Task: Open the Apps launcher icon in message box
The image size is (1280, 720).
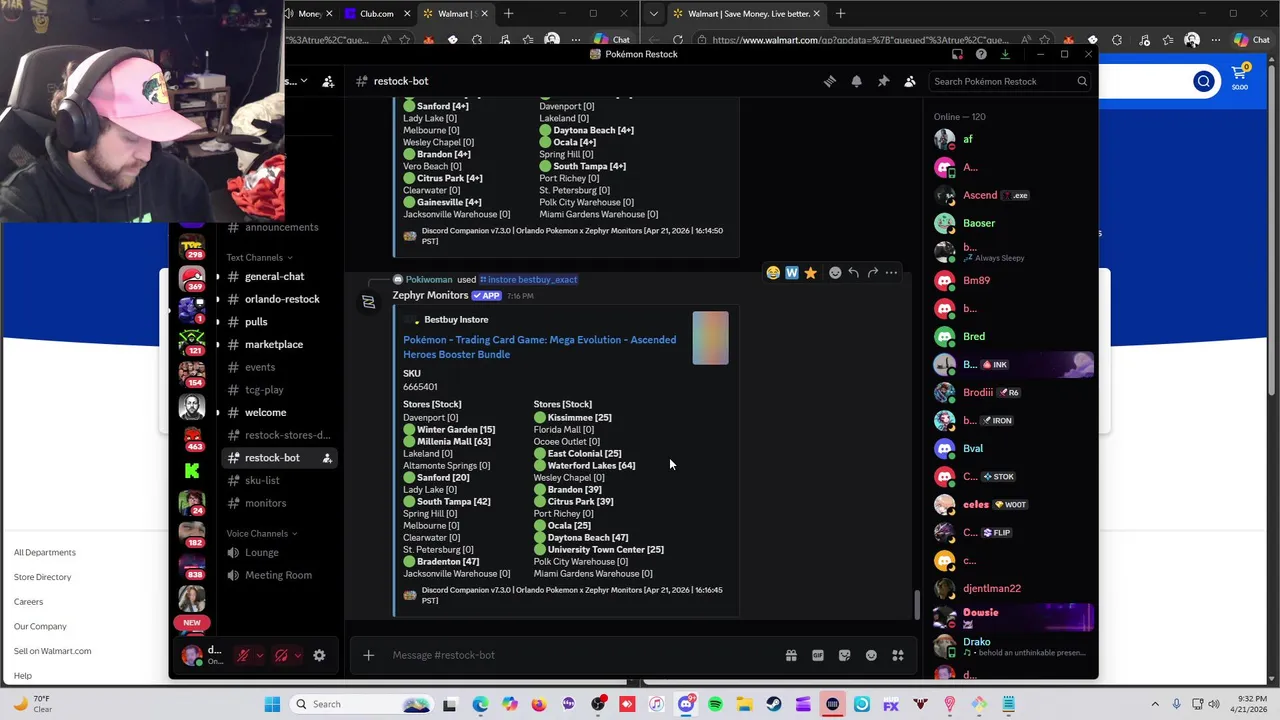Action: point(898,655)
